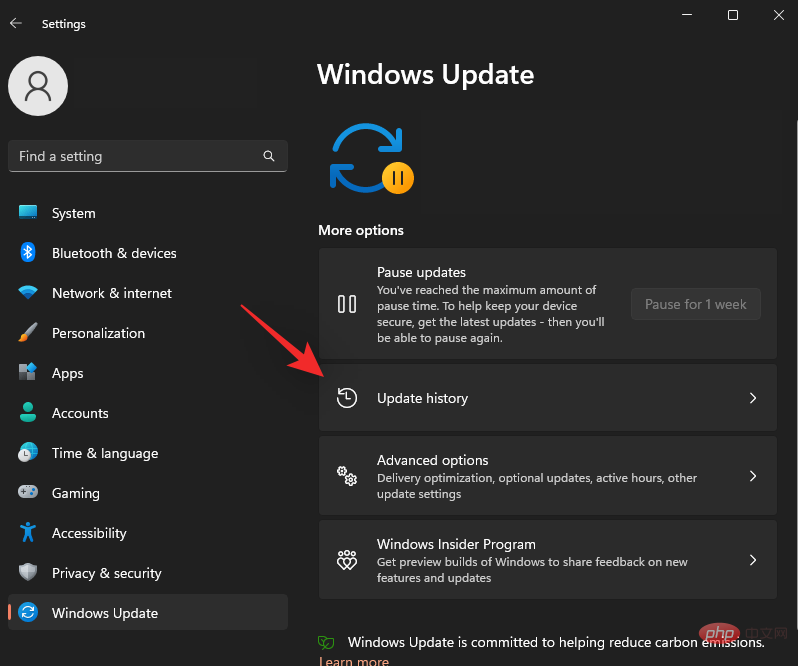Click the Update history clock icon
The width and height of the screenshot is (798, 666).
pyautogui.click(x=347, y=398)
